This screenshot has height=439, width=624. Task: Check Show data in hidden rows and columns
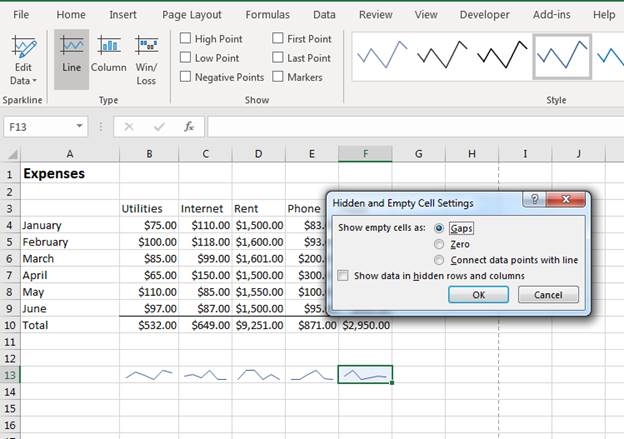pos(343,275)
